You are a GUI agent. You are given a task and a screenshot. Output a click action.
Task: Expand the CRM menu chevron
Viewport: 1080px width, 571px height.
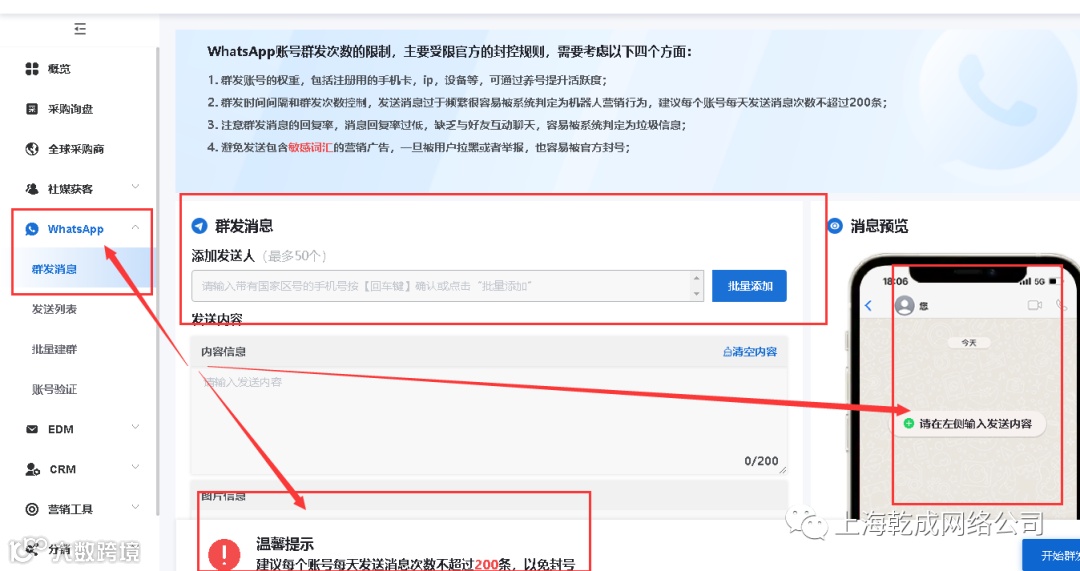[x=136, y=468]
